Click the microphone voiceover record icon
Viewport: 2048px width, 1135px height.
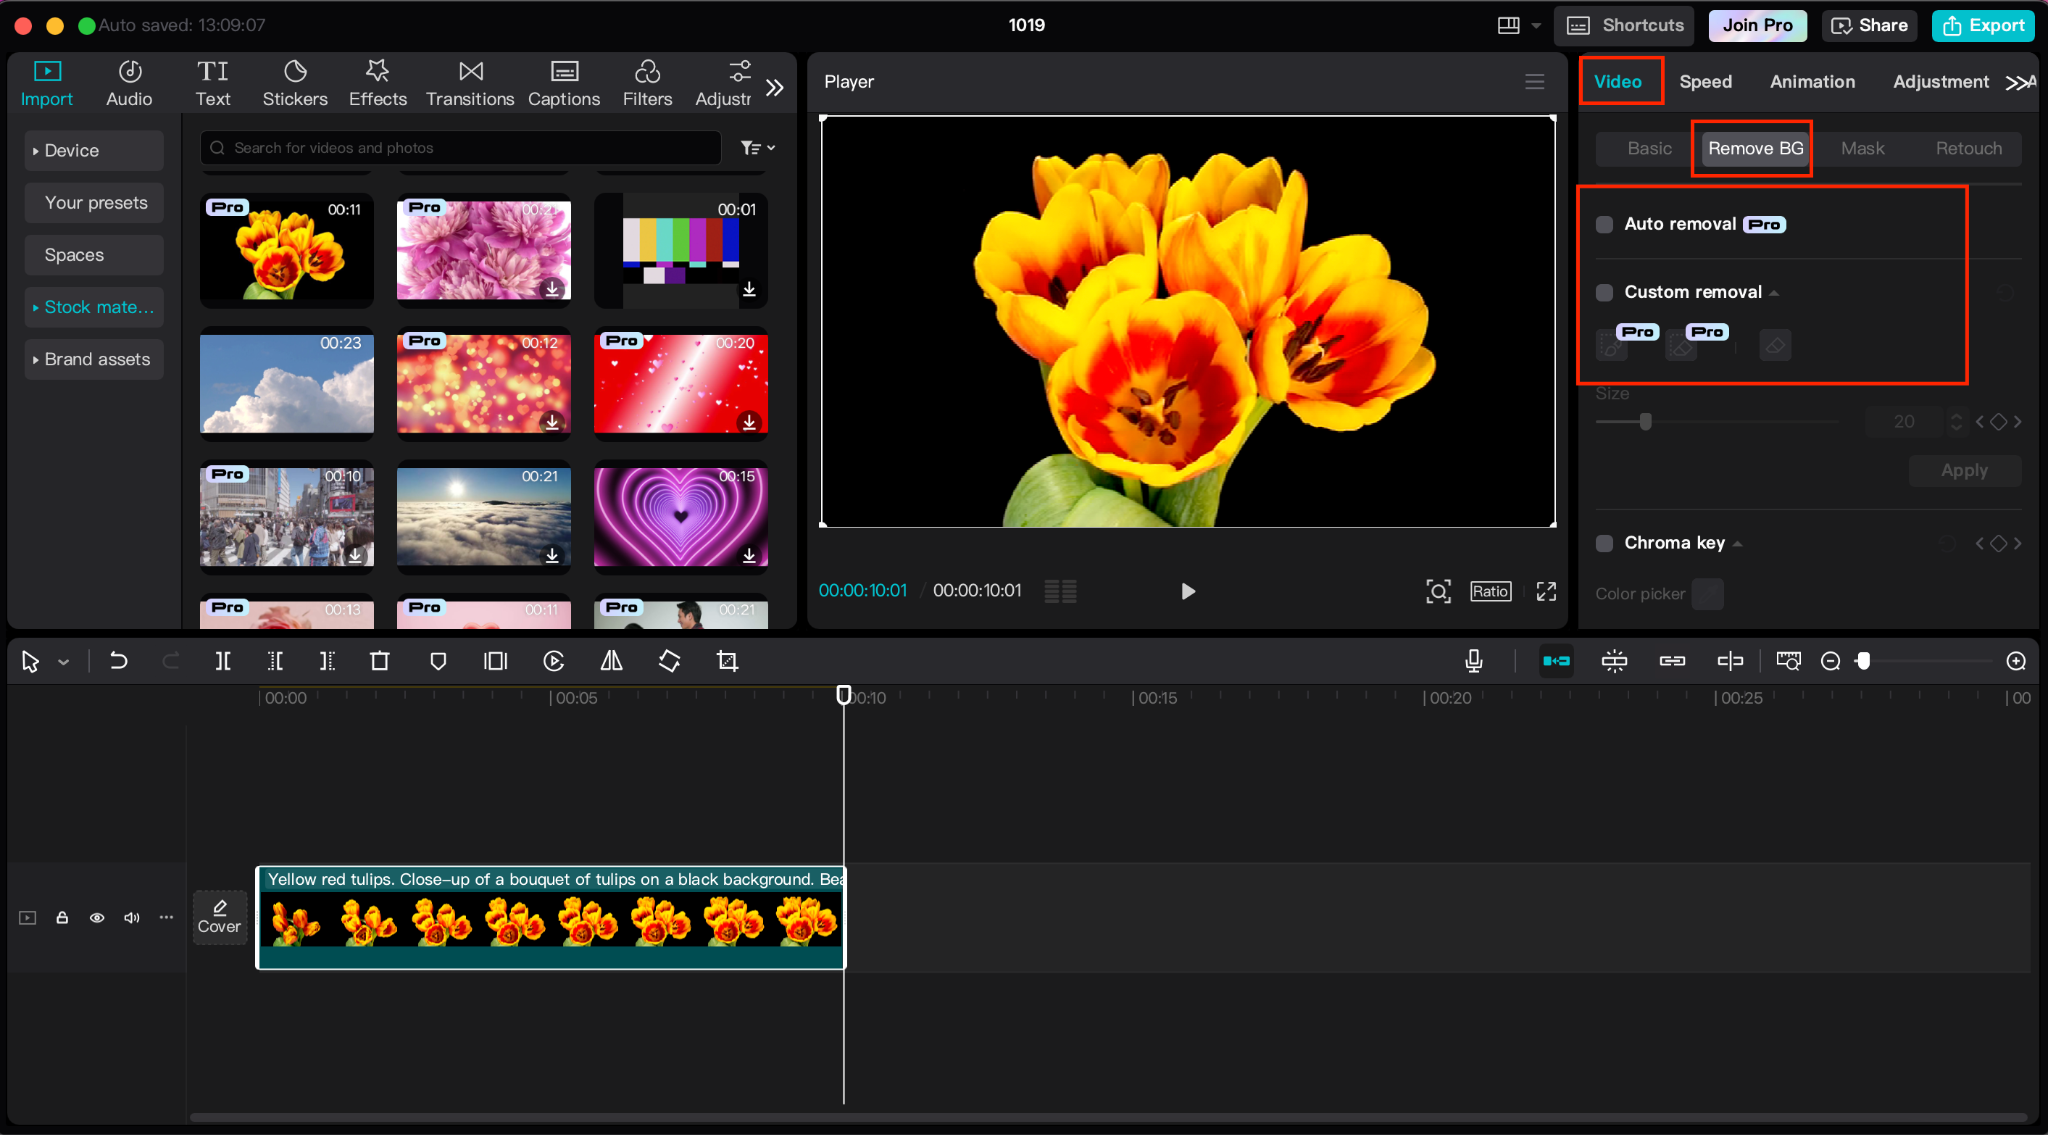1473,661
